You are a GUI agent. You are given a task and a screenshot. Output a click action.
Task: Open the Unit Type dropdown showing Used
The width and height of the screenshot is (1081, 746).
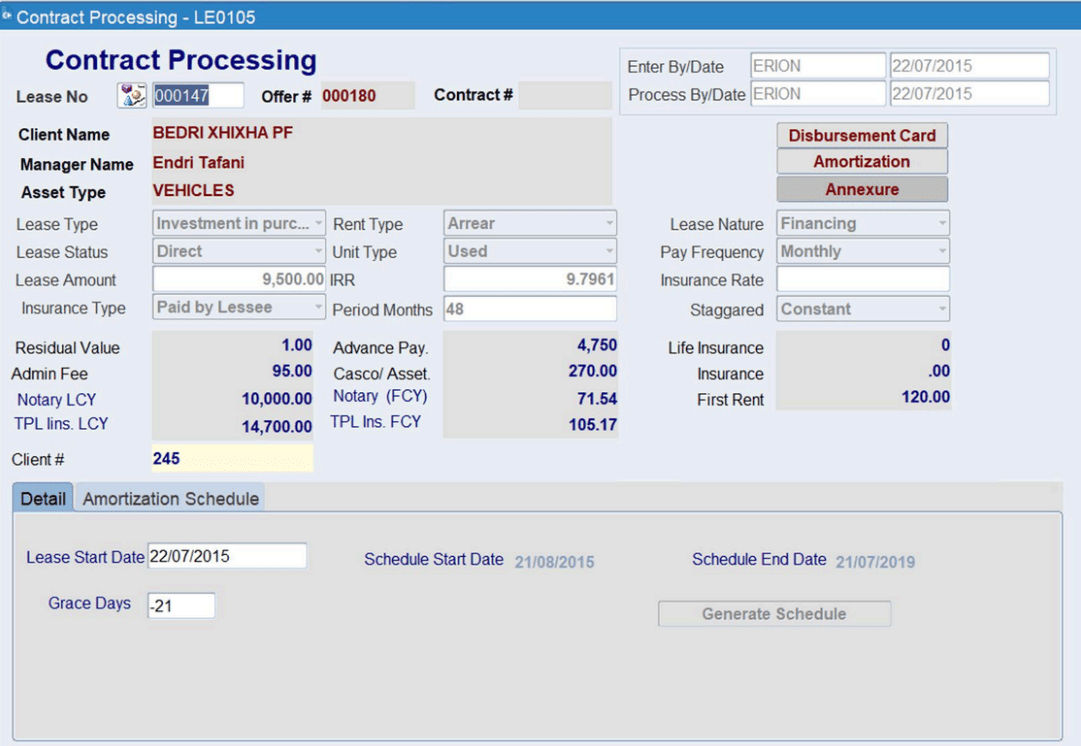click(610, 251)
